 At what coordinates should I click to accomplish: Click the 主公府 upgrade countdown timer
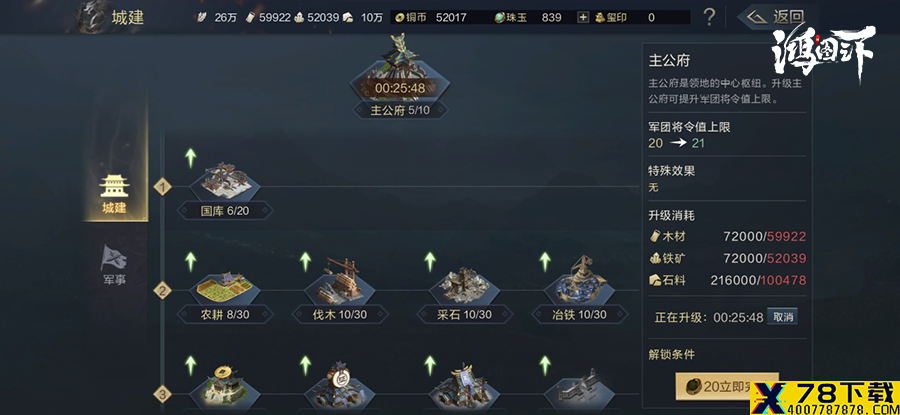[x=400, y=88]
